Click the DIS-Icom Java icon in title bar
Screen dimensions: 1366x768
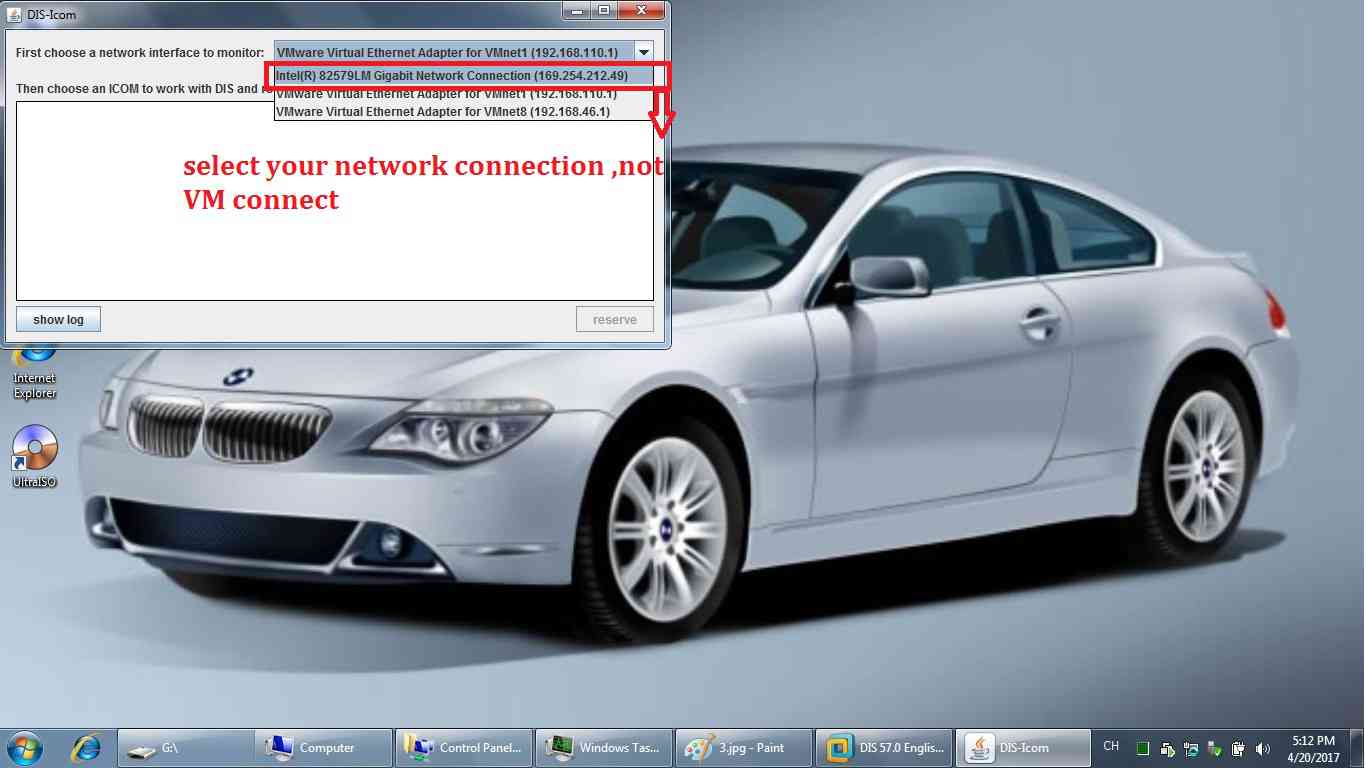click(15, 14)
